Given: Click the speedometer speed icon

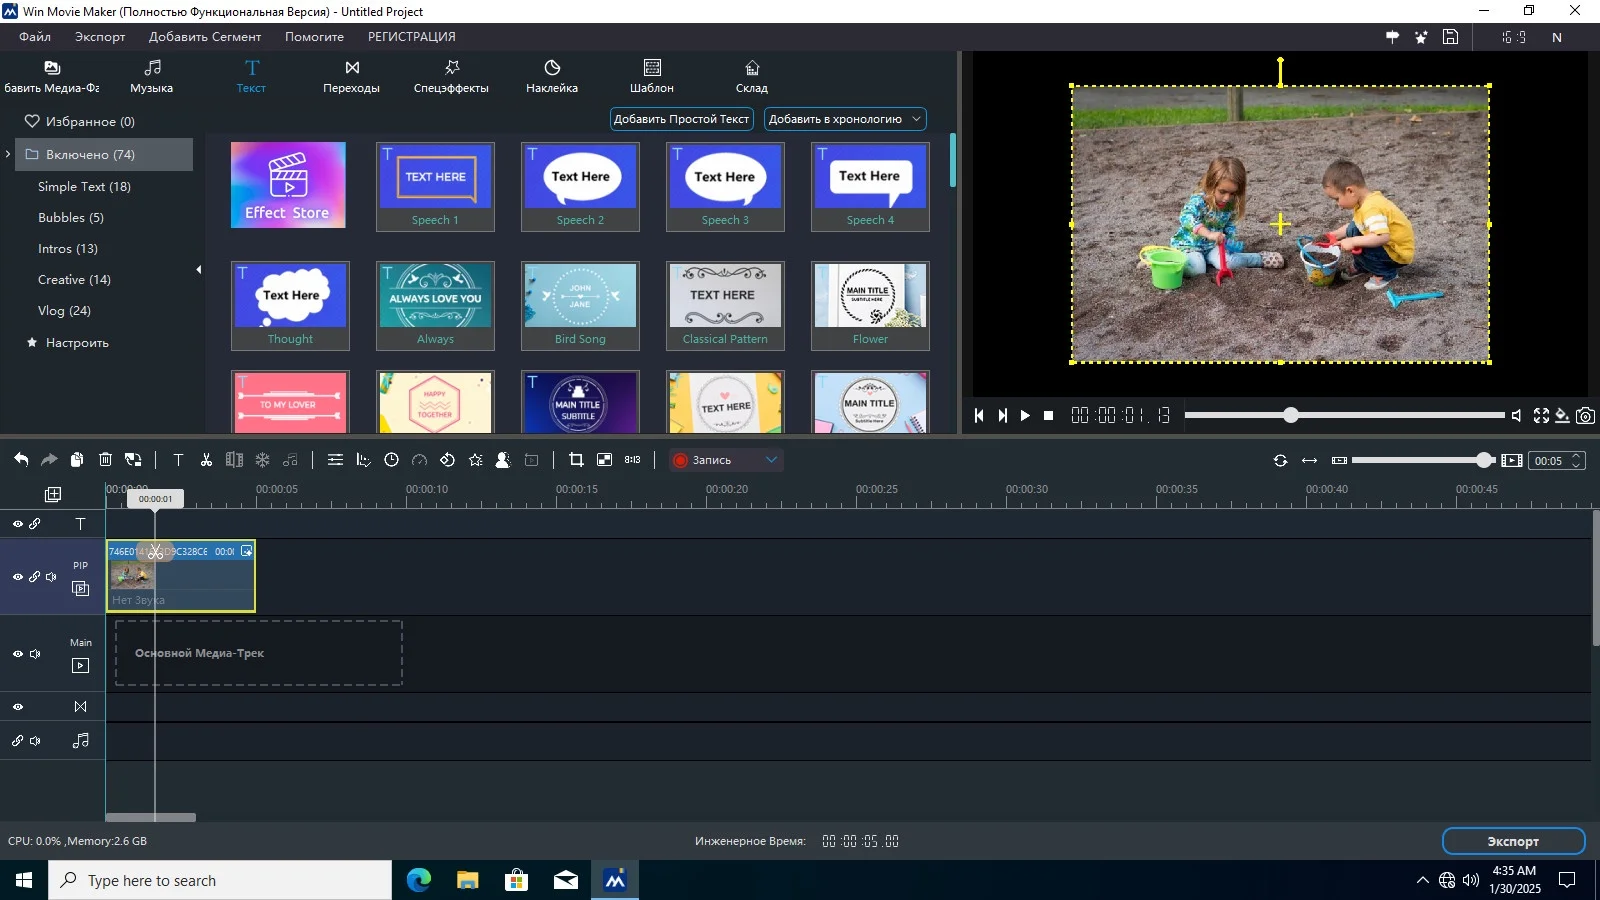Looking at the screenshot, I should tap(419, 460).
